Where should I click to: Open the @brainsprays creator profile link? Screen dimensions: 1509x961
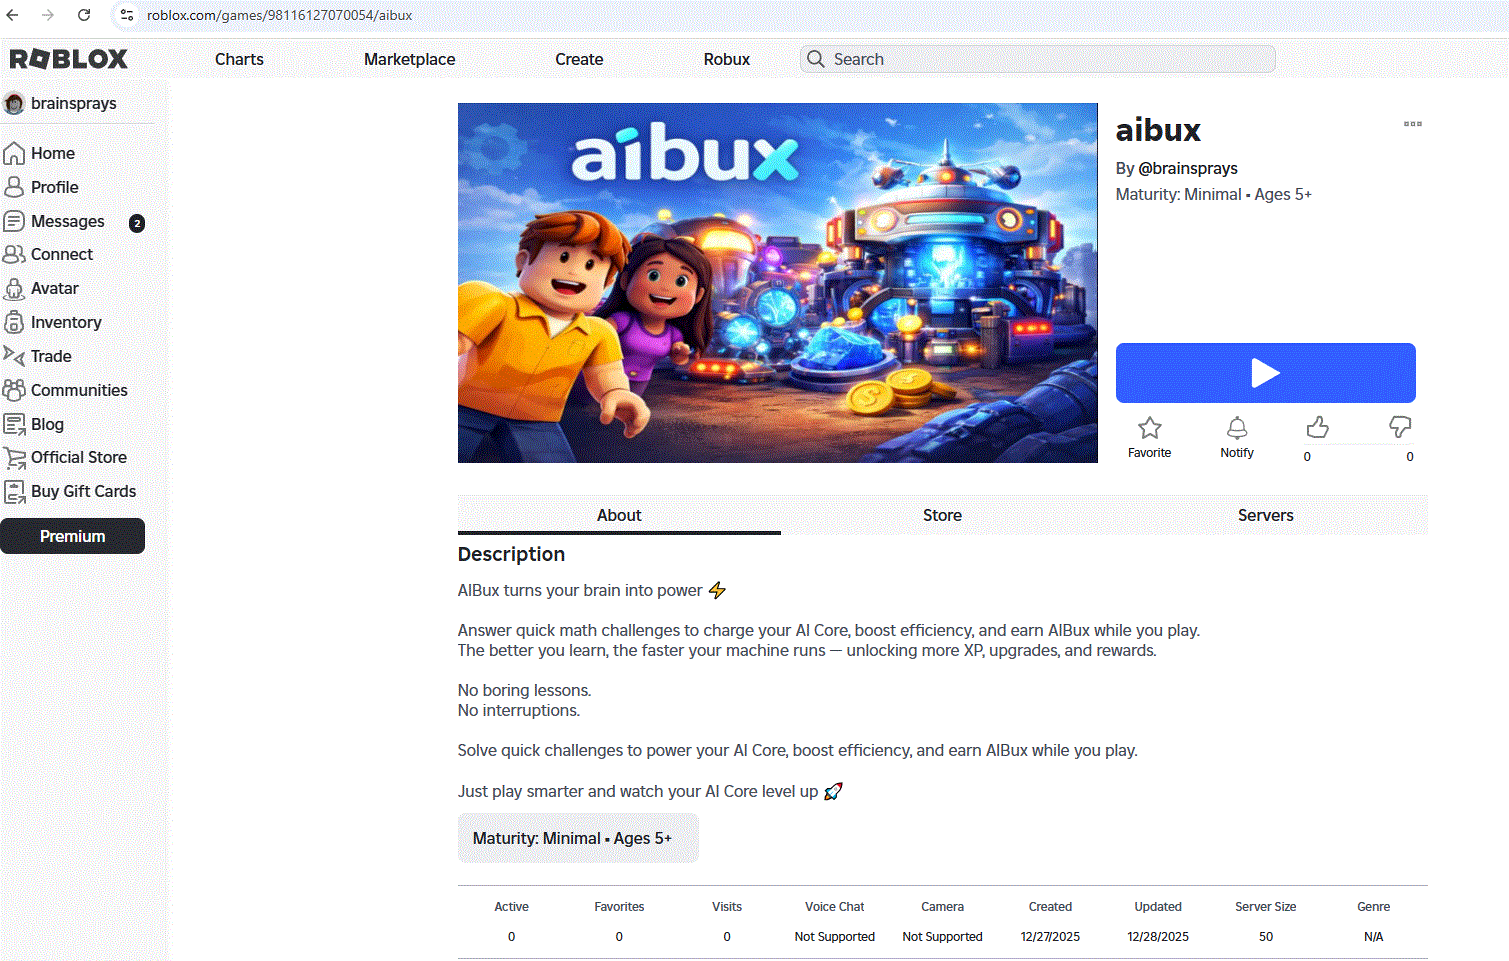click(x=1188, y=168)
